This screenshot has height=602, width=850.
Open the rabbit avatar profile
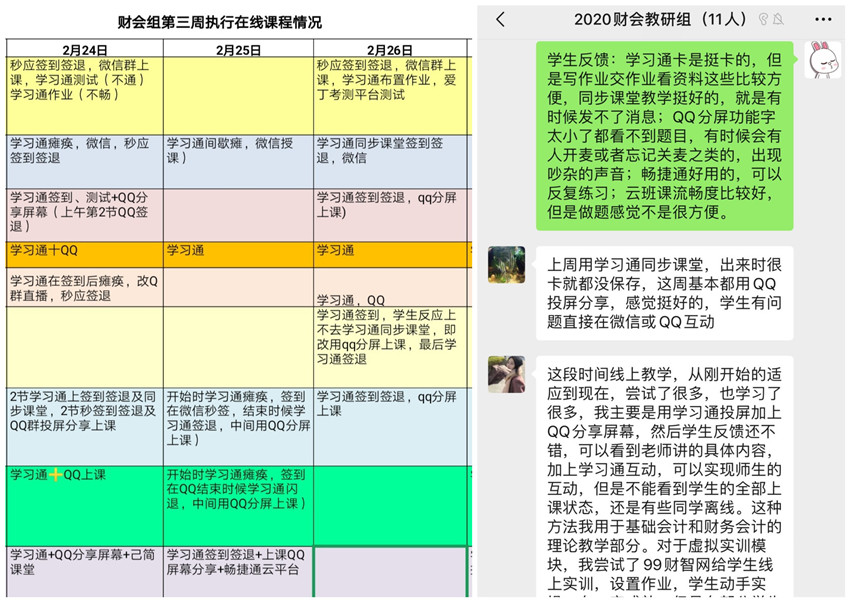tap(822, 60)
